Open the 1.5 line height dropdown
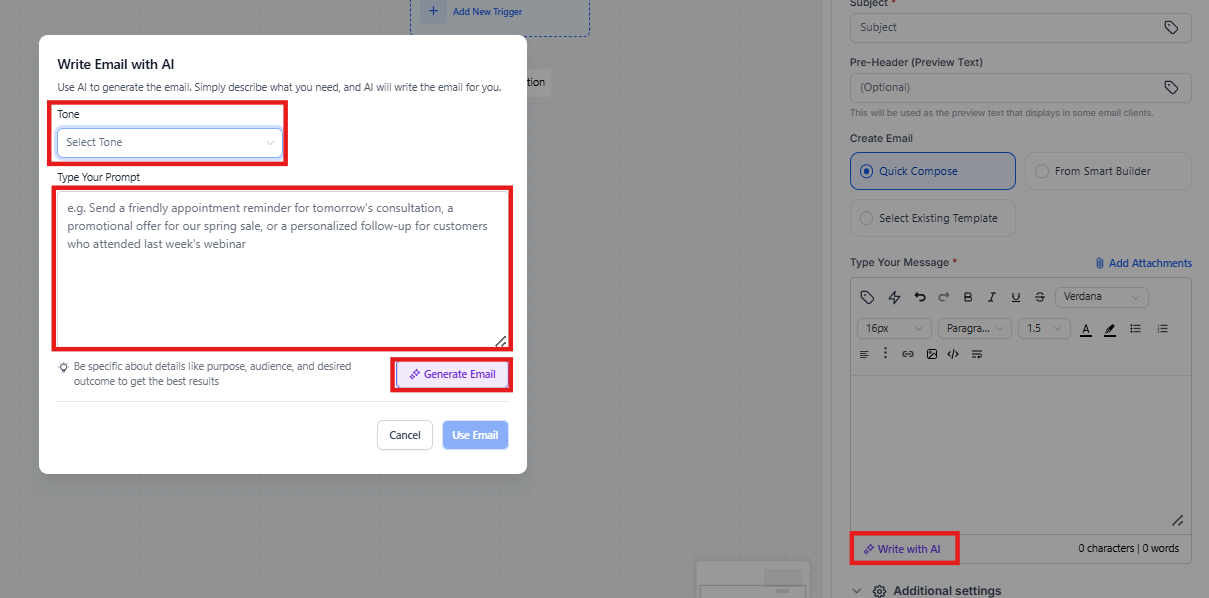Screen dimensions: 1209x598 point(1045,328)
